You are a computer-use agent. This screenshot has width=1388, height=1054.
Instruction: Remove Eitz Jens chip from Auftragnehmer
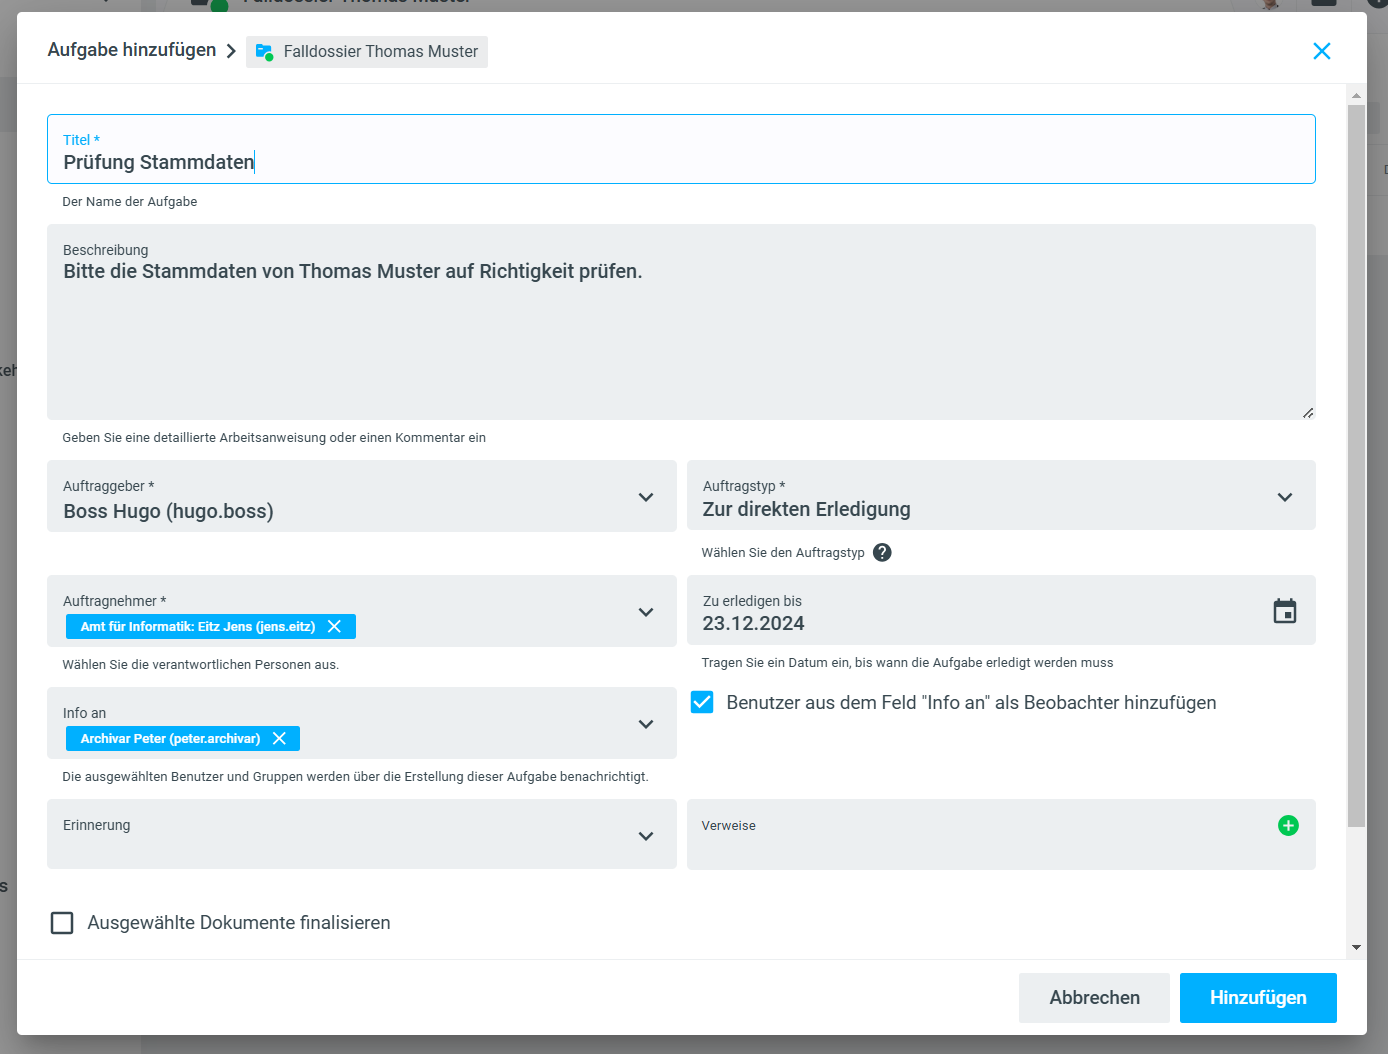pos(335,626)
